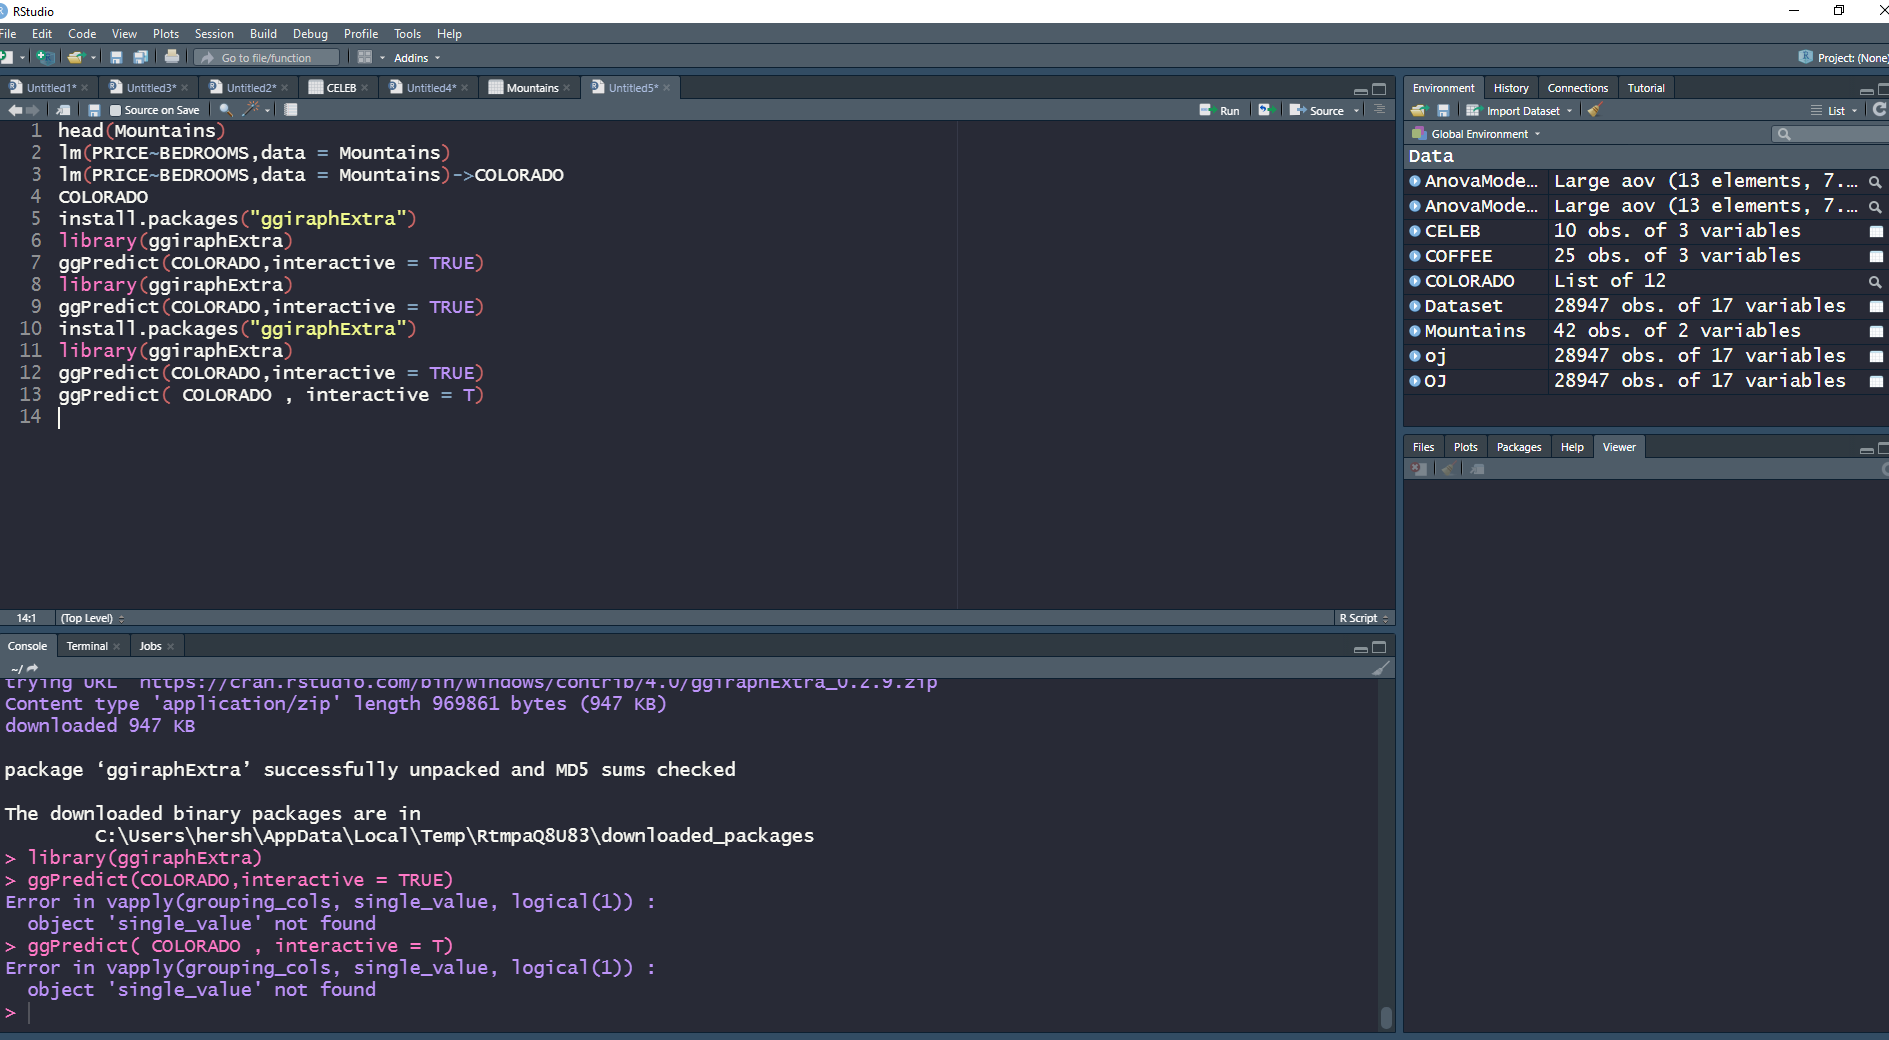
Task: Toggle the document outline in the editor
Action: click(1380, 110)
